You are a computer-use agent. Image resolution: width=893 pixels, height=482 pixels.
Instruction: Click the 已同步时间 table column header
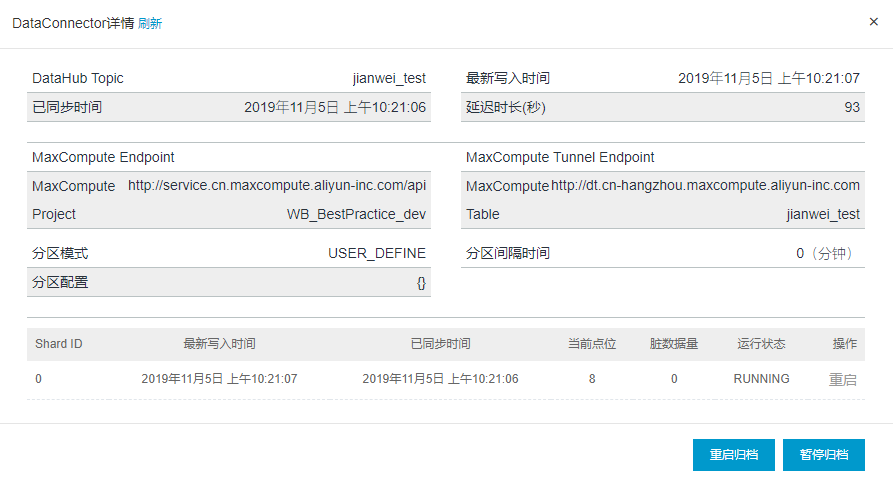coord(440,344)
